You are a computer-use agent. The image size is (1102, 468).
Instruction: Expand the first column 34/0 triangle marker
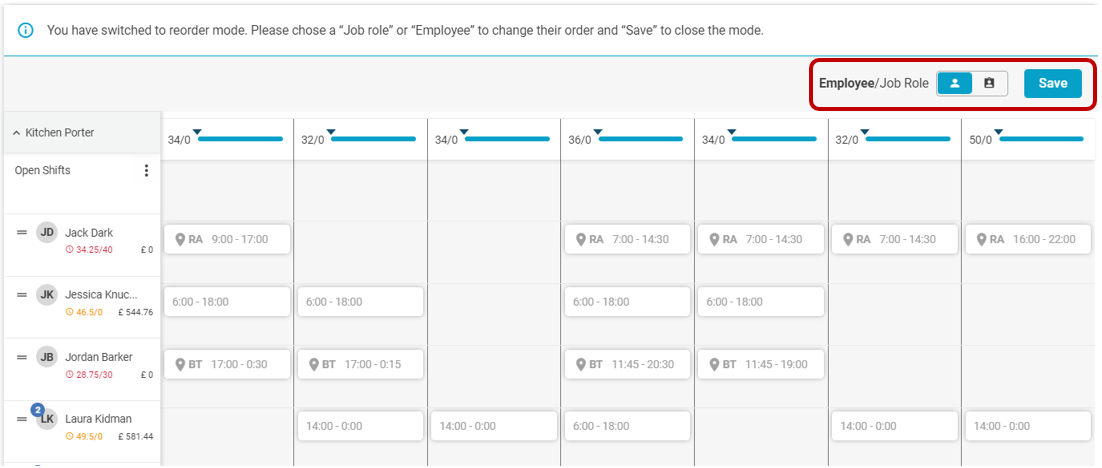(x=197, y=131)
